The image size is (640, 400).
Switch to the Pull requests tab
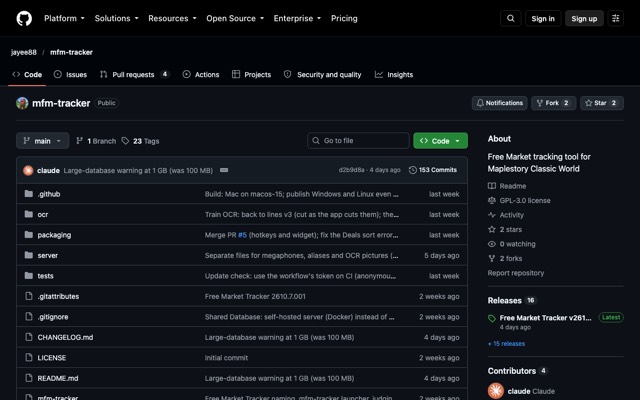134,75
